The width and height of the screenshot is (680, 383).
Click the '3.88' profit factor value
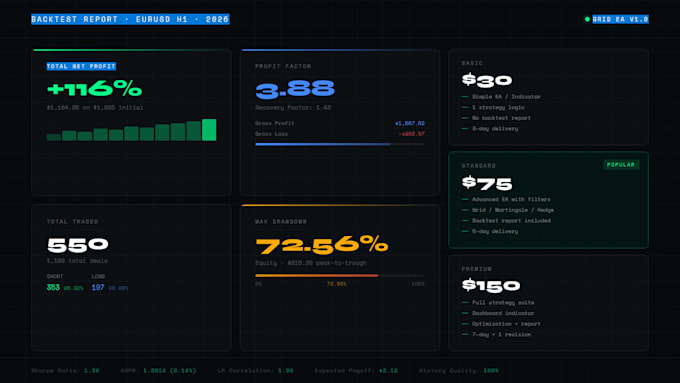click(x=295, y=89)
